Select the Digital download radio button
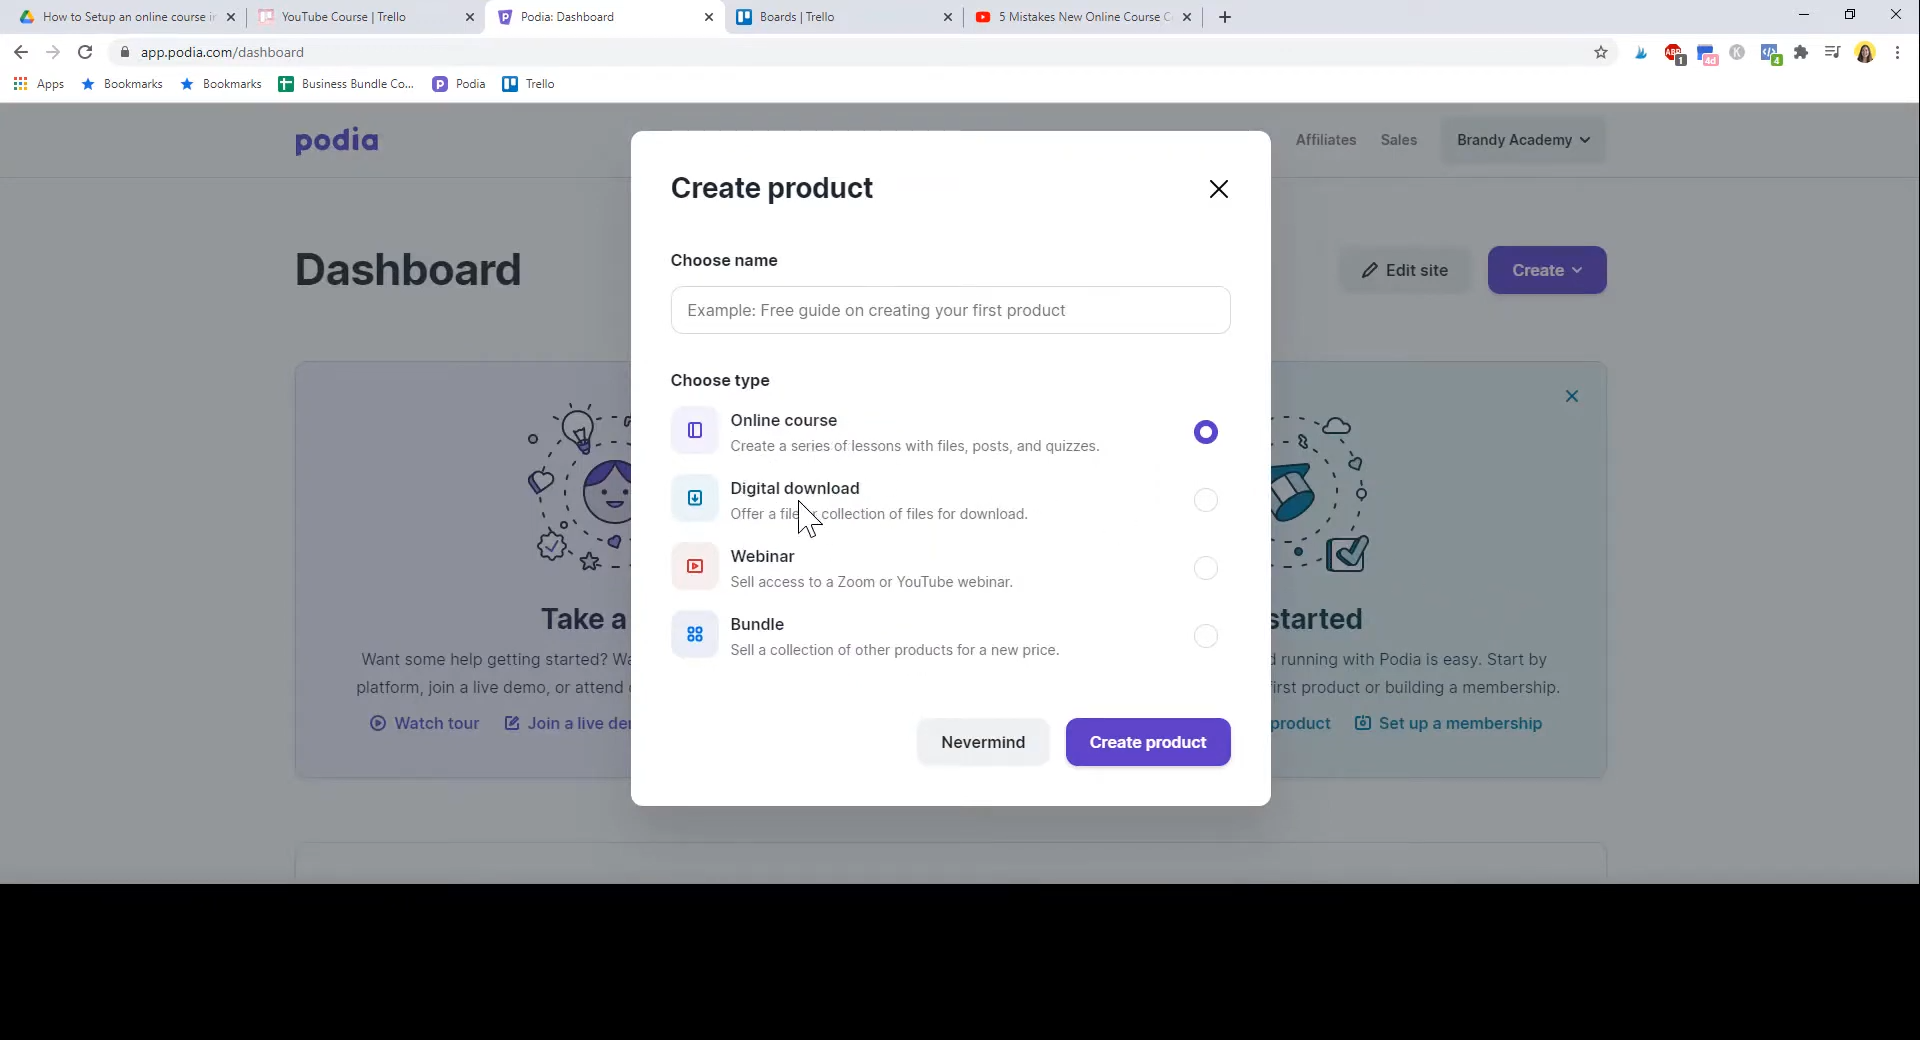 [x=1206, y=500]
